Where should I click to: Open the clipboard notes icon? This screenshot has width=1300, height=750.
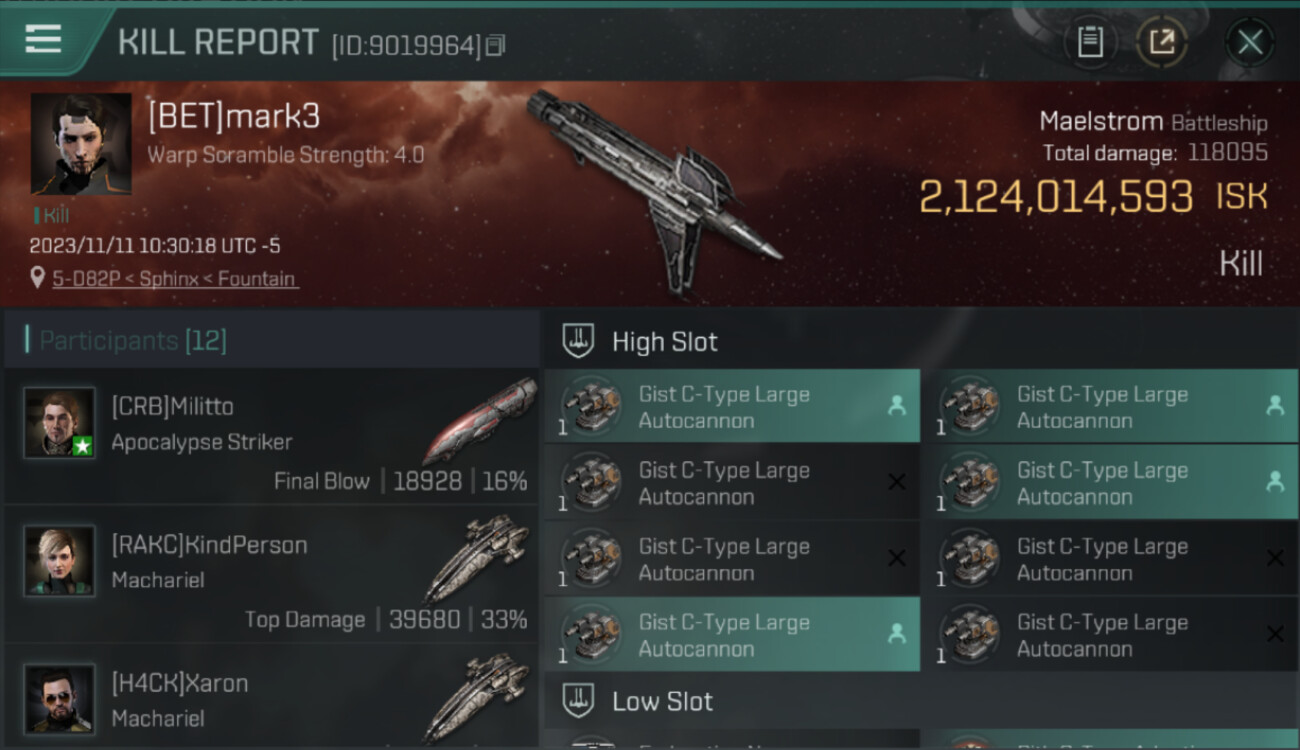coord(1090,42)
